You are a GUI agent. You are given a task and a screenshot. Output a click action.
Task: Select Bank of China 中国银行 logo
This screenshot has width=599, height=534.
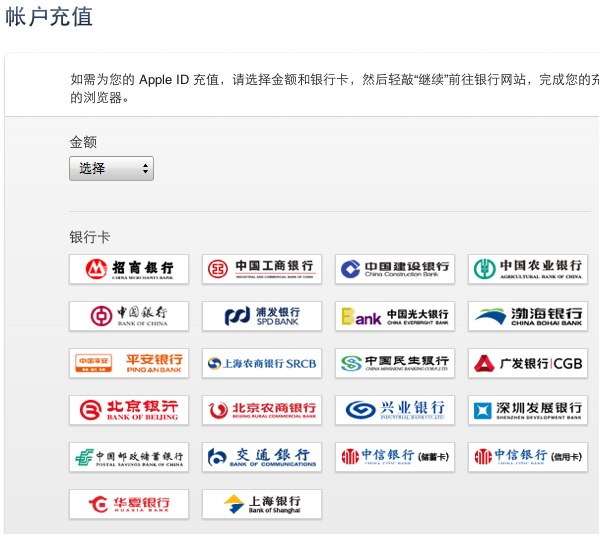(129, 316)
